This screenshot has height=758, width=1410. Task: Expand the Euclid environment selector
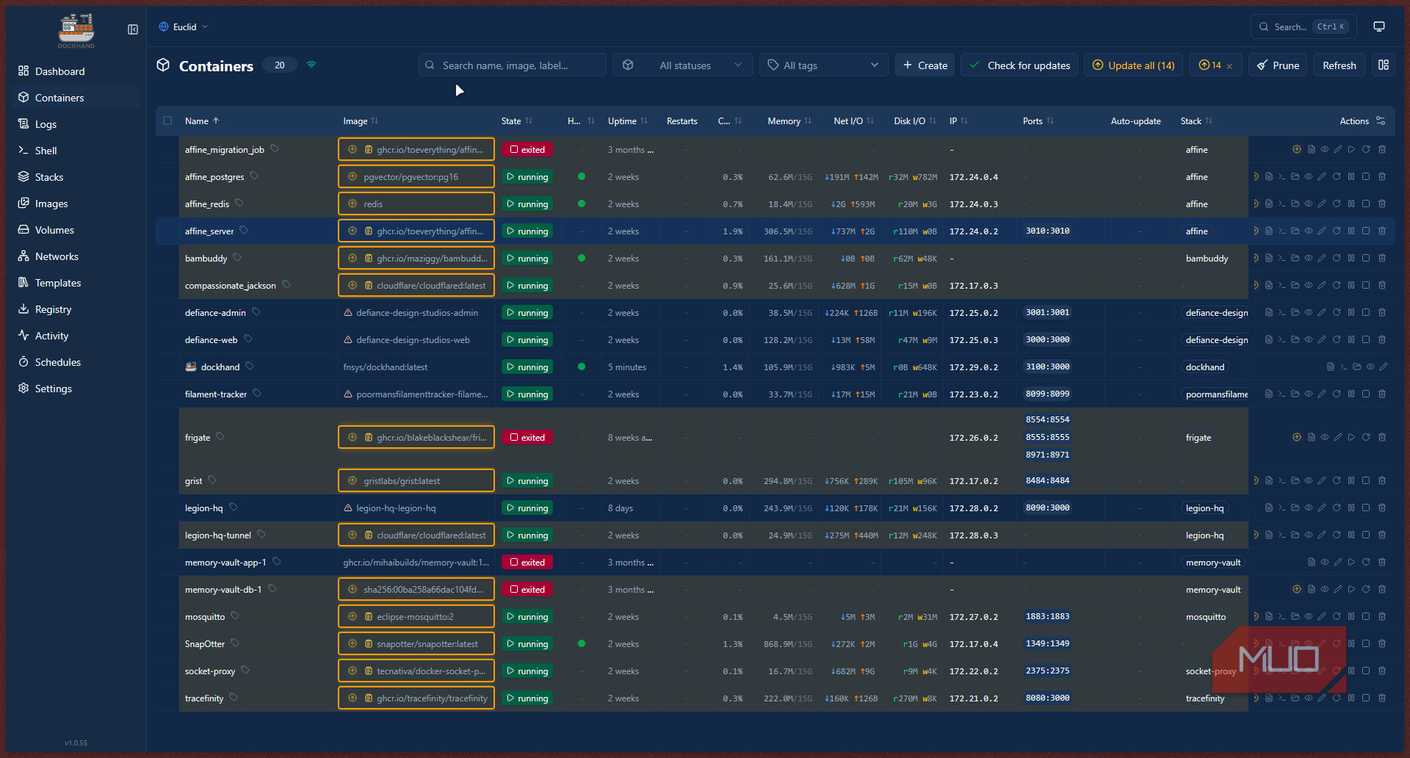(x=184, y=27)
